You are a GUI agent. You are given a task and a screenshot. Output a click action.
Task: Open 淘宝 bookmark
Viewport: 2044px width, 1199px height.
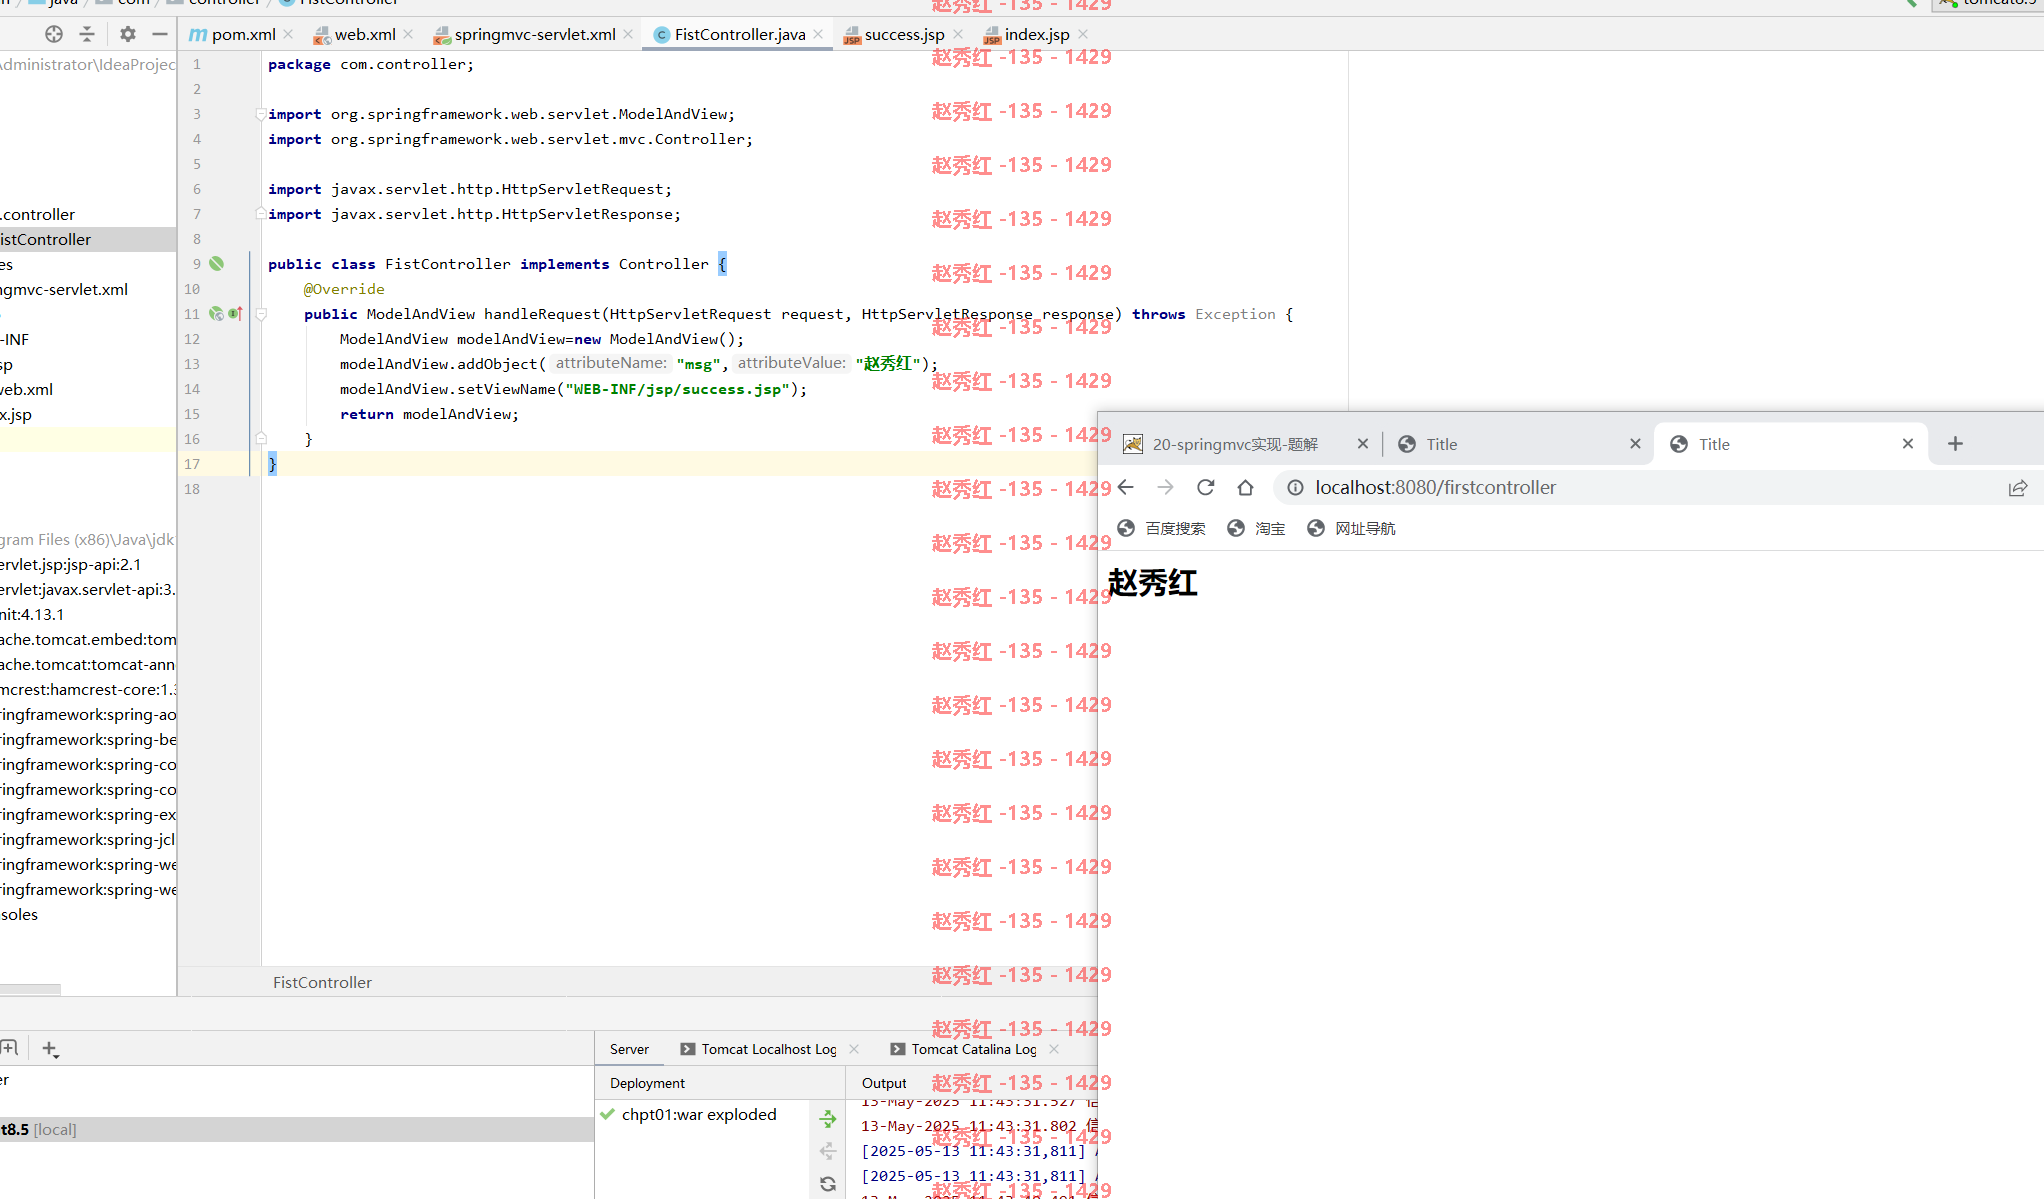click(x=1256, y=528)
